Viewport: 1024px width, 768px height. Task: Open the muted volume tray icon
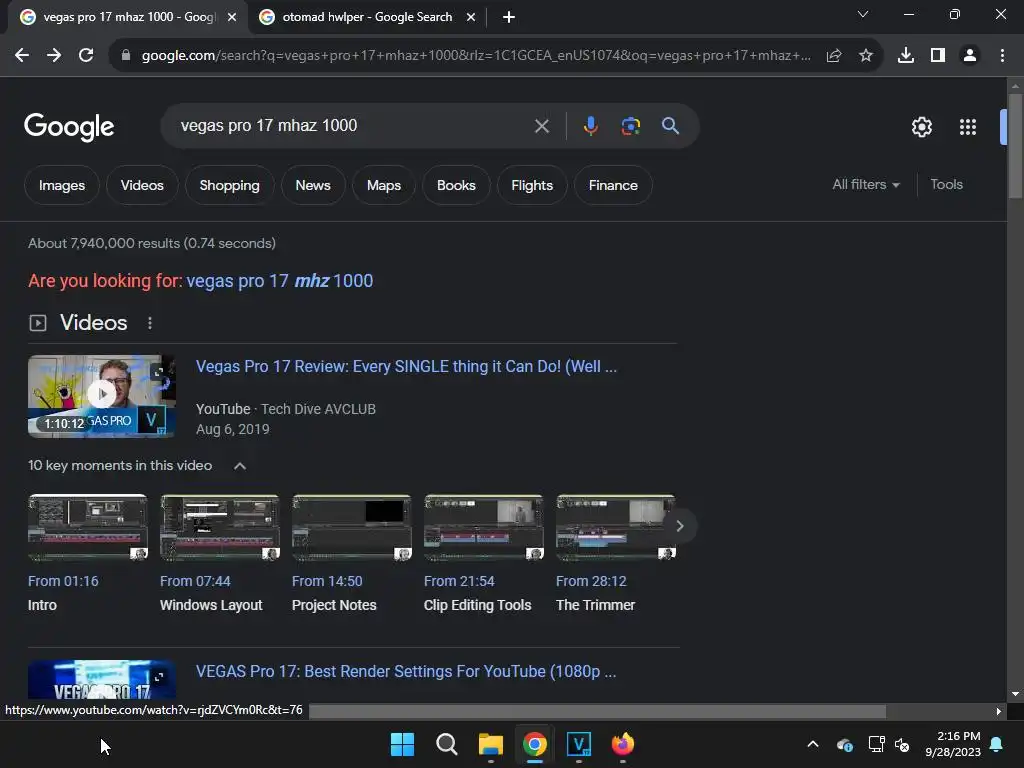point(902,744)
